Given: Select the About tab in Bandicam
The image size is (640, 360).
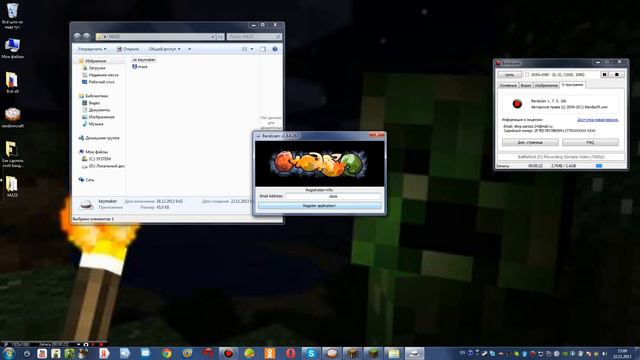Looking at the screenshot, I should click(x=573, y=85).
